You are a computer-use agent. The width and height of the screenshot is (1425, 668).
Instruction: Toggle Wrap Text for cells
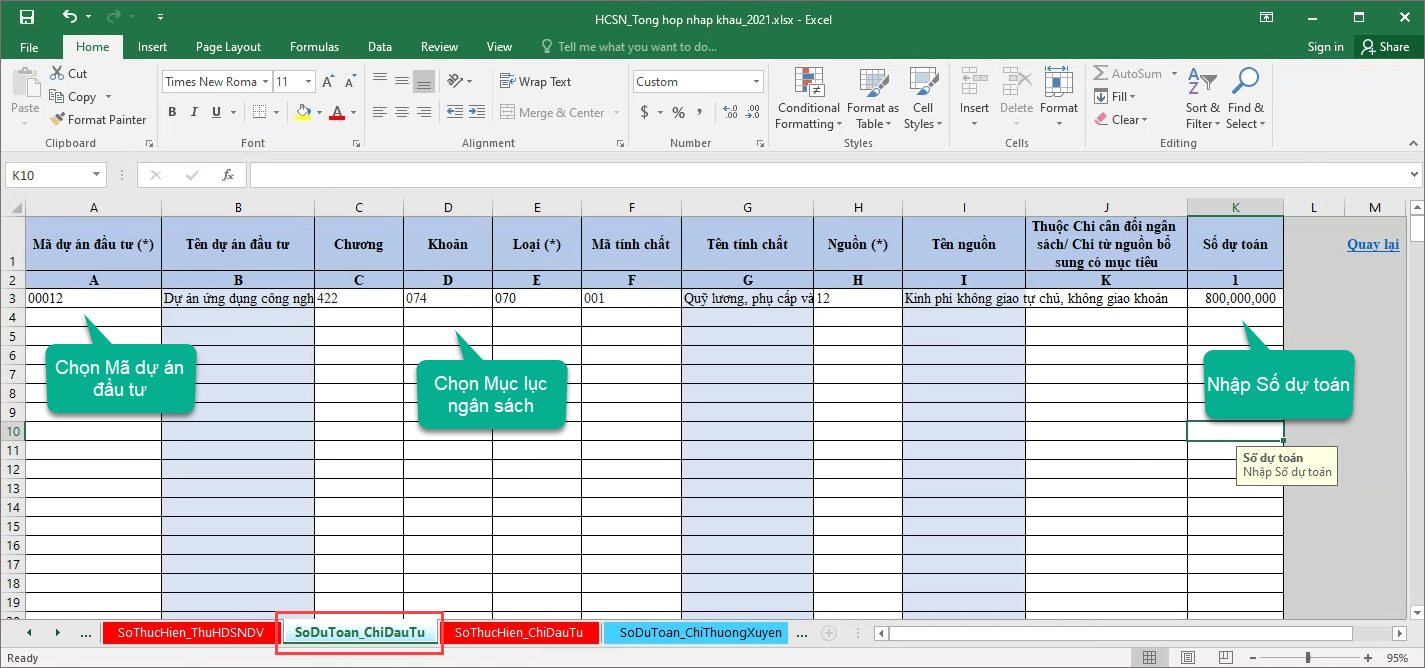click(535, 82)
